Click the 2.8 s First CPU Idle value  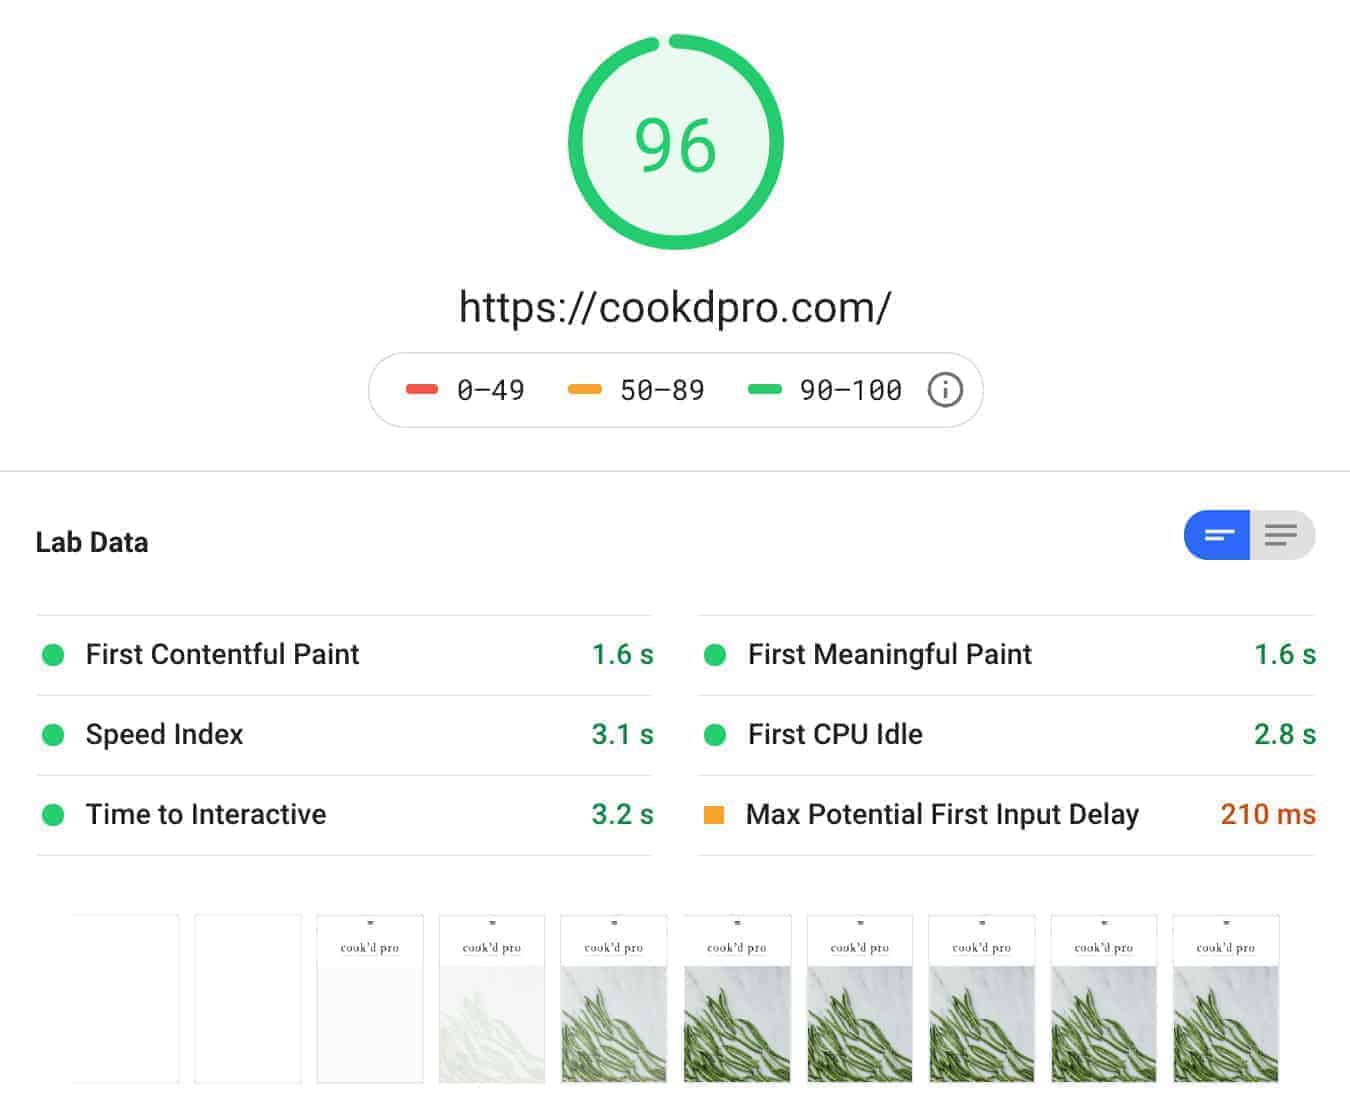point(1285,734)
